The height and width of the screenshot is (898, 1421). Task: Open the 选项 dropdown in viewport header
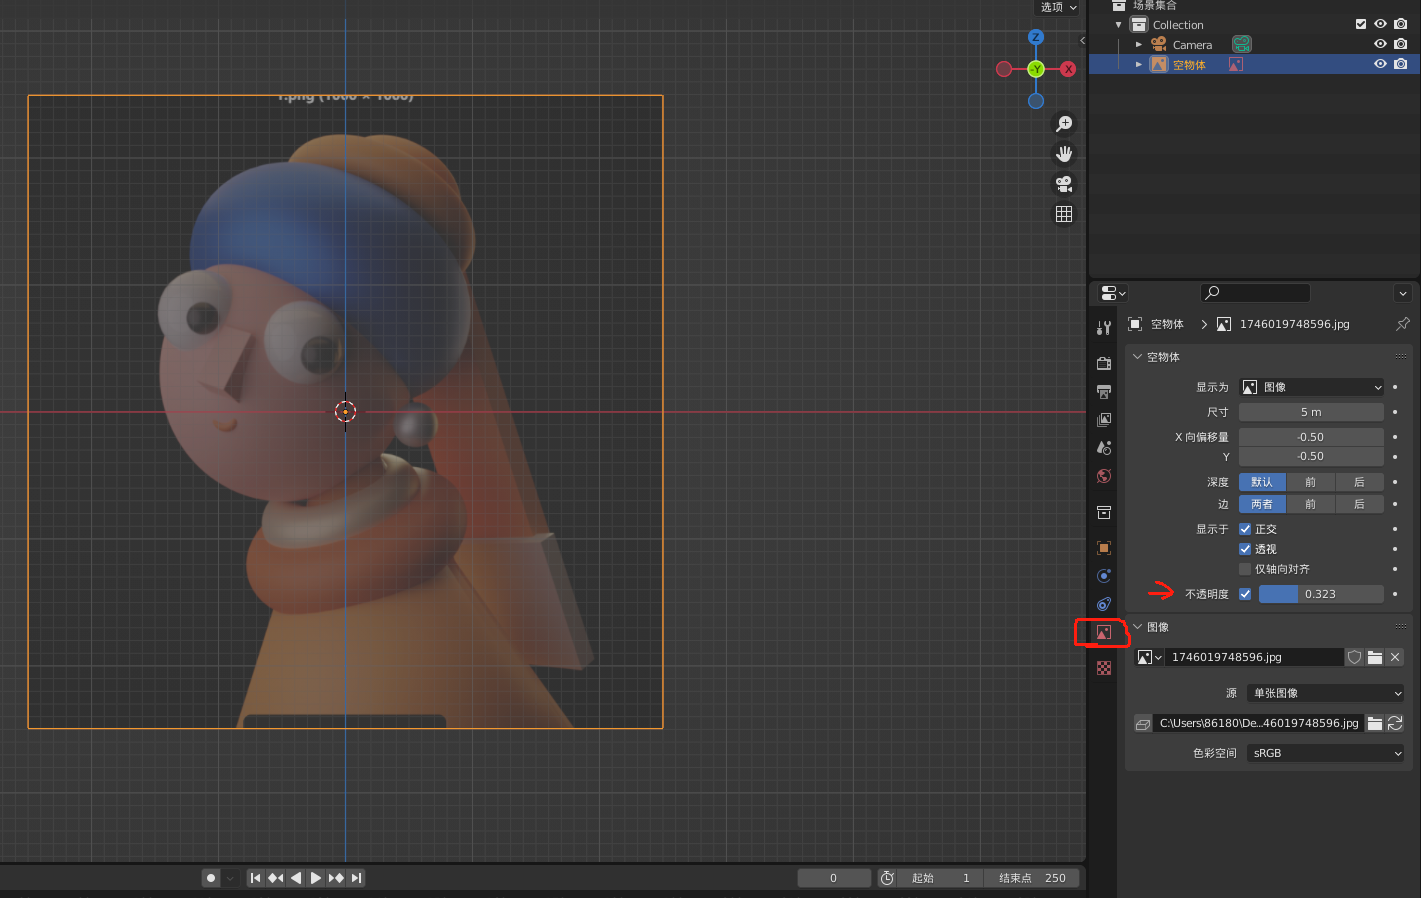[1058, 7]
